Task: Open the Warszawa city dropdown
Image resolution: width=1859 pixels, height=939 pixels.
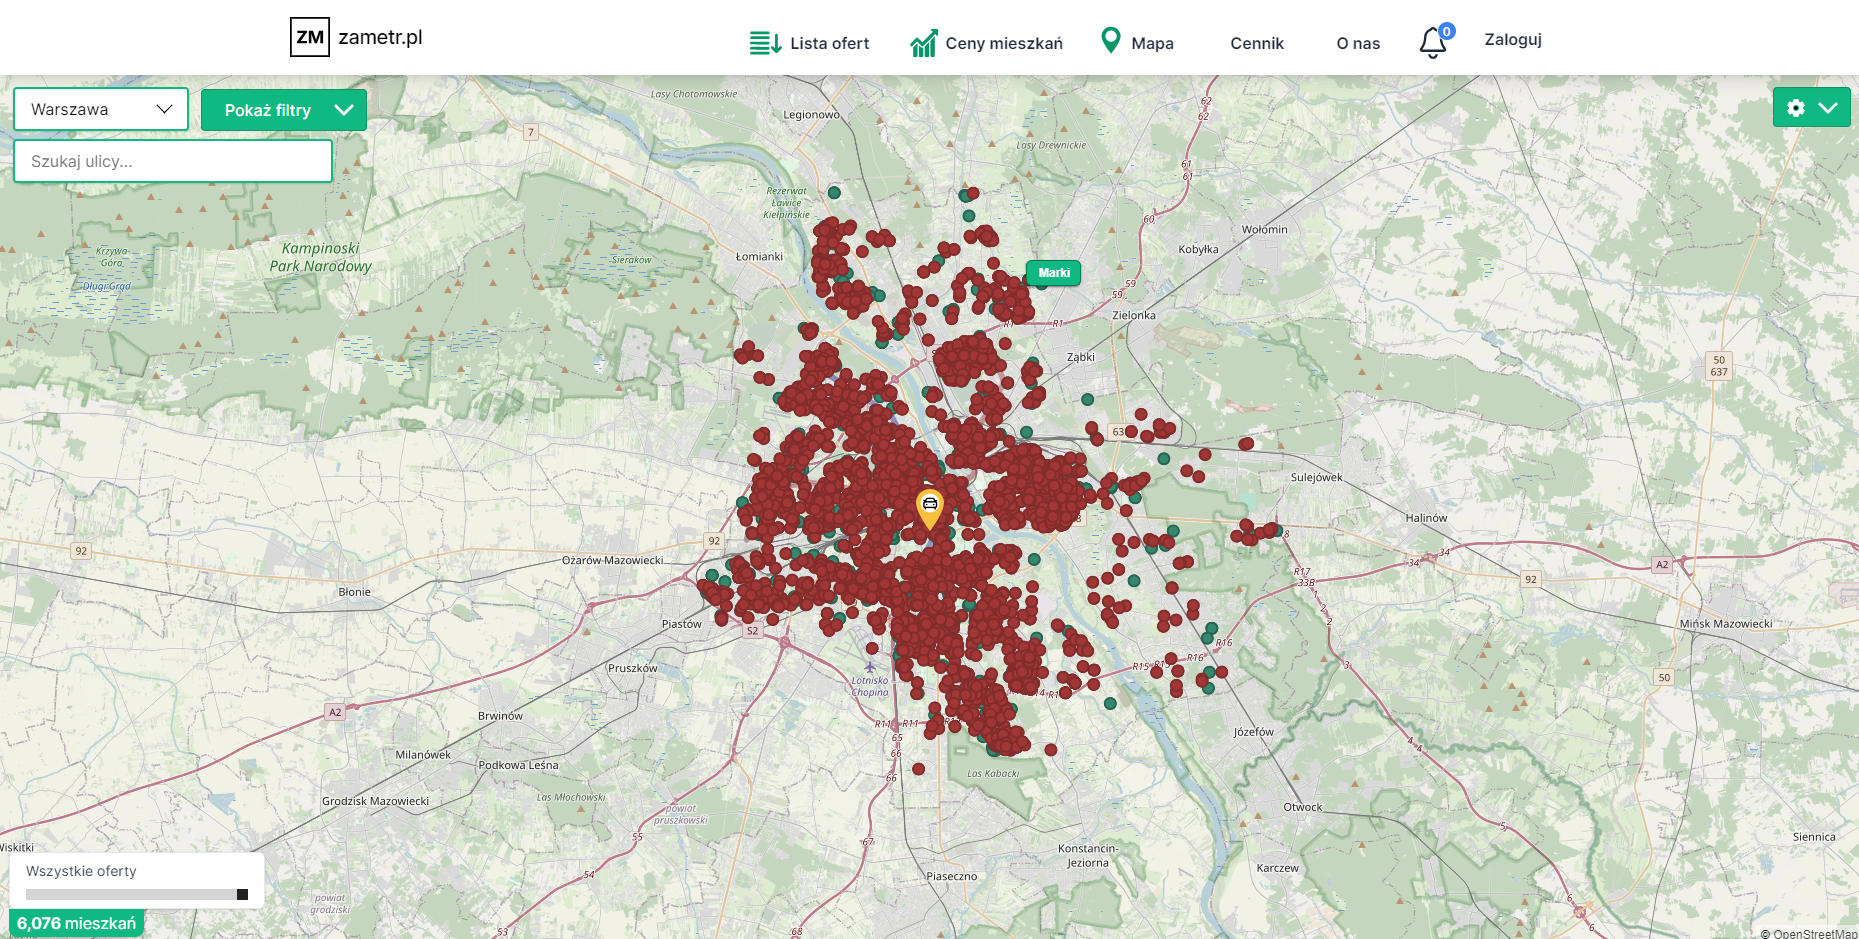Action: [101, 109]
